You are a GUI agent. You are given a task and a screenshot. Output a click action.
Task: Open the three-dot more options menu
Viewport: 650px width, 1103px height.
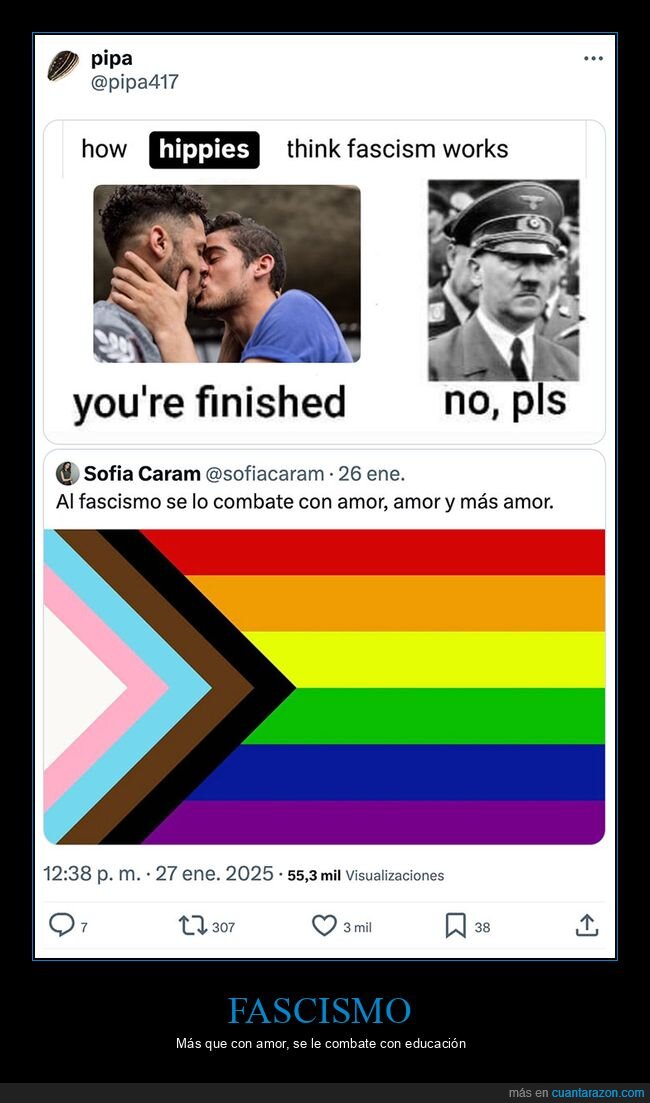[593, 59]
